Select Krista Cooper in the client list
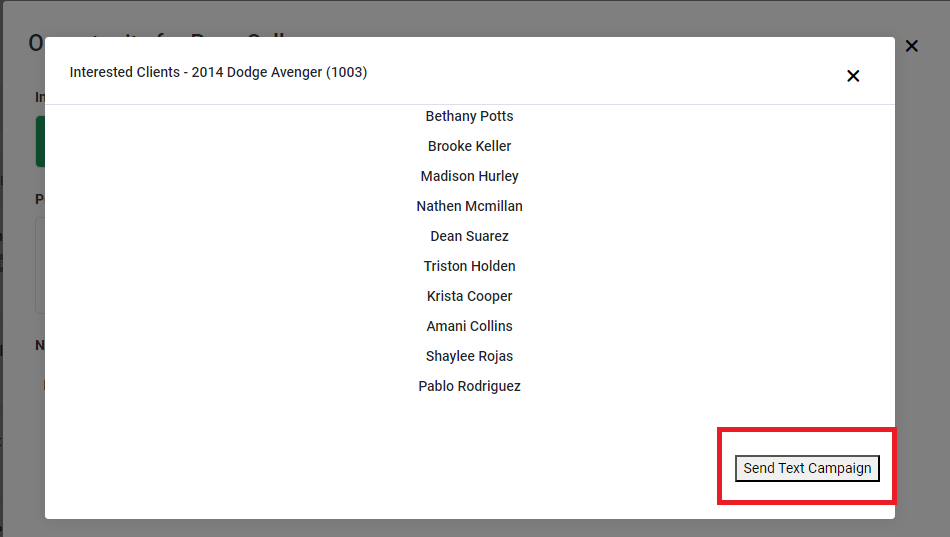Image resolution: width=950 pixels, height=537 pixels. (469, 296)
